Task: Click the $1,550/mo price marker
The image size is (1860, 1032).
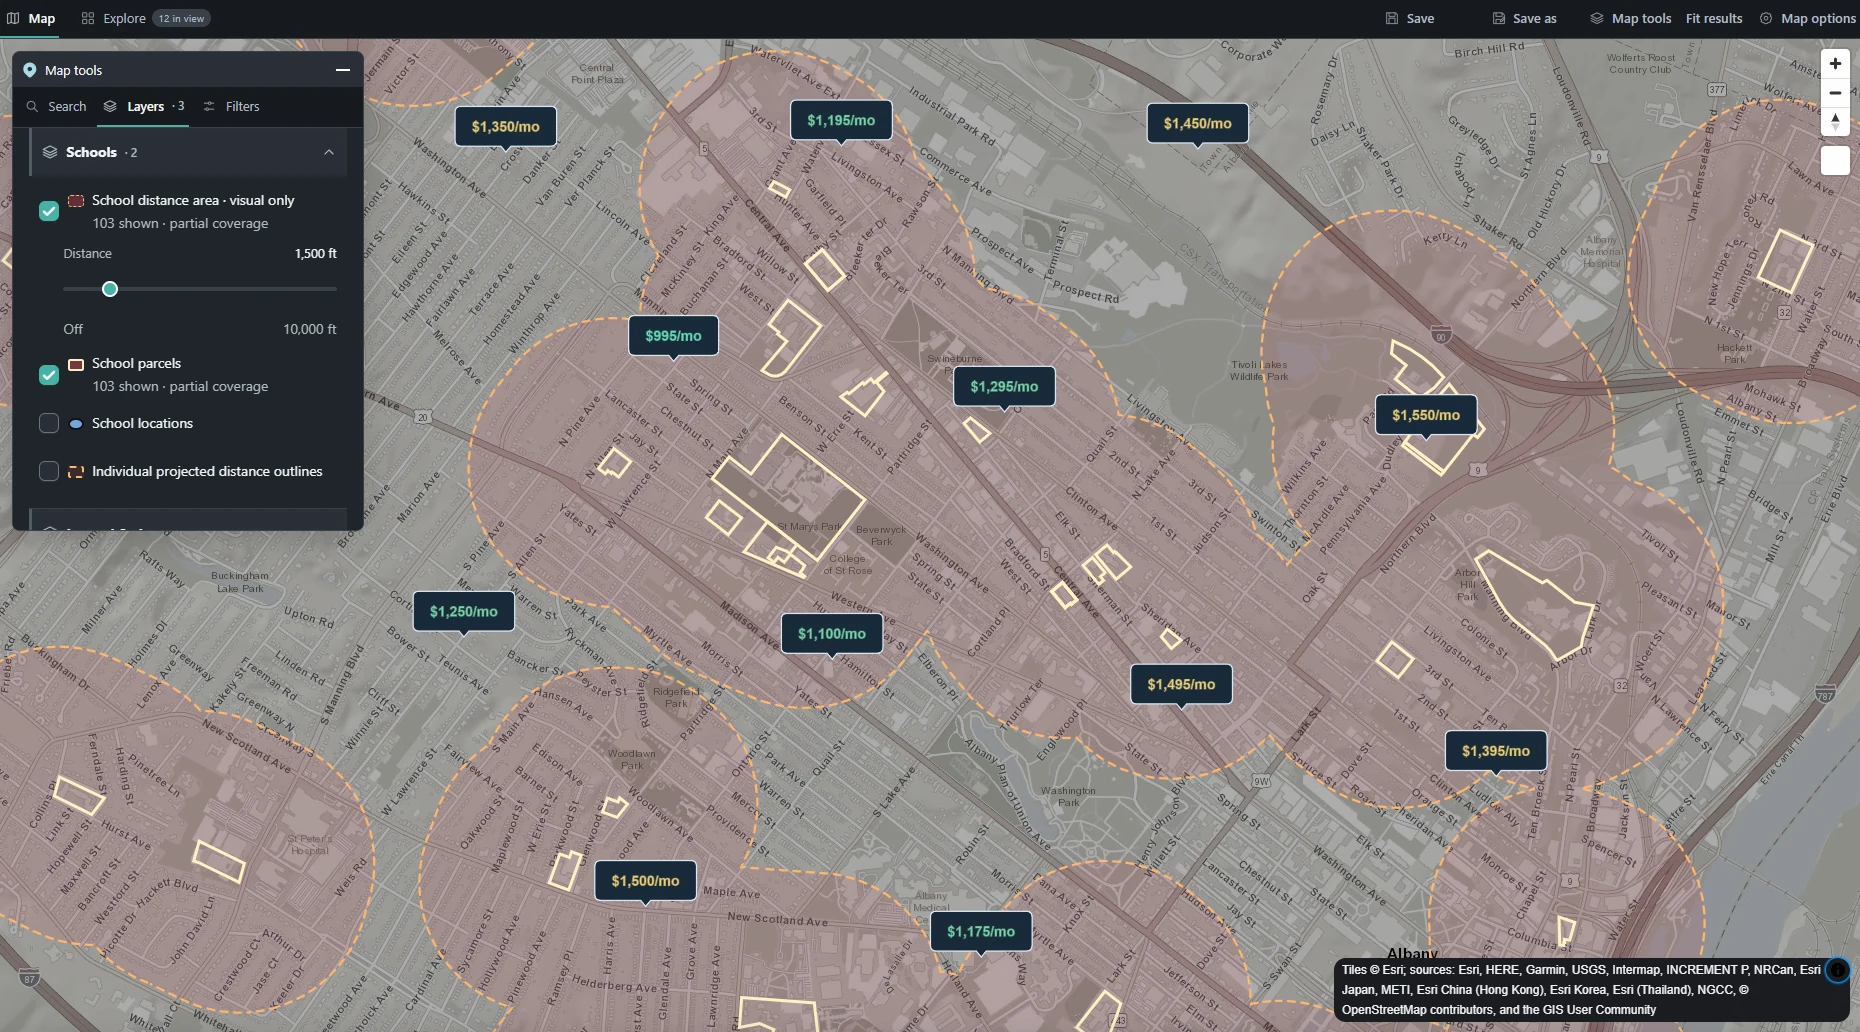Action: 1426,415
